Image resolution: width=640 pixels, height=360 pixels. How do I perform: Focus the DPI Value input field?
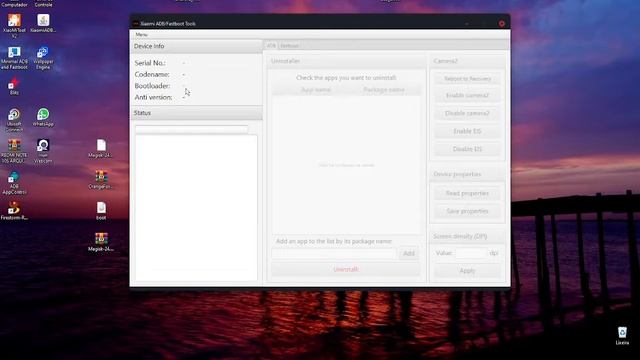471,253
